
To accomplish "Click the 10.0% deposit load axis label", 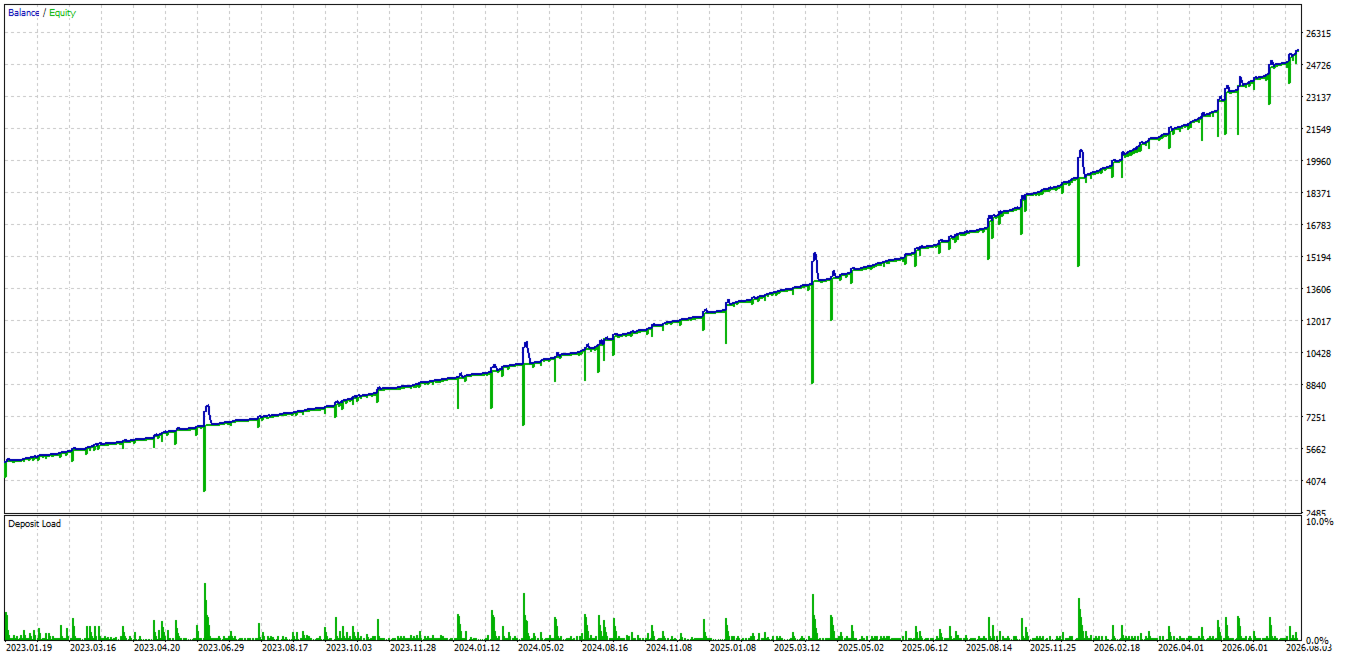I will tap(1319, 521).
